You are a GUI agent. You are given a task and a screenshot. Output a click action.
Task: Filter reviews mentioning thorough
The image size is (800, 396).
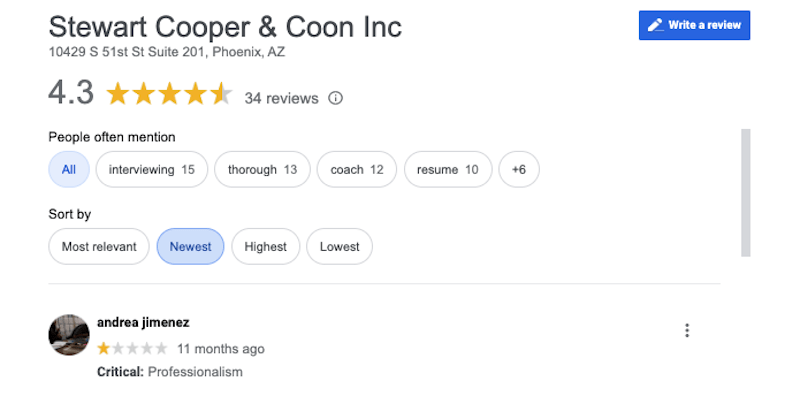[x=262, y=169]
